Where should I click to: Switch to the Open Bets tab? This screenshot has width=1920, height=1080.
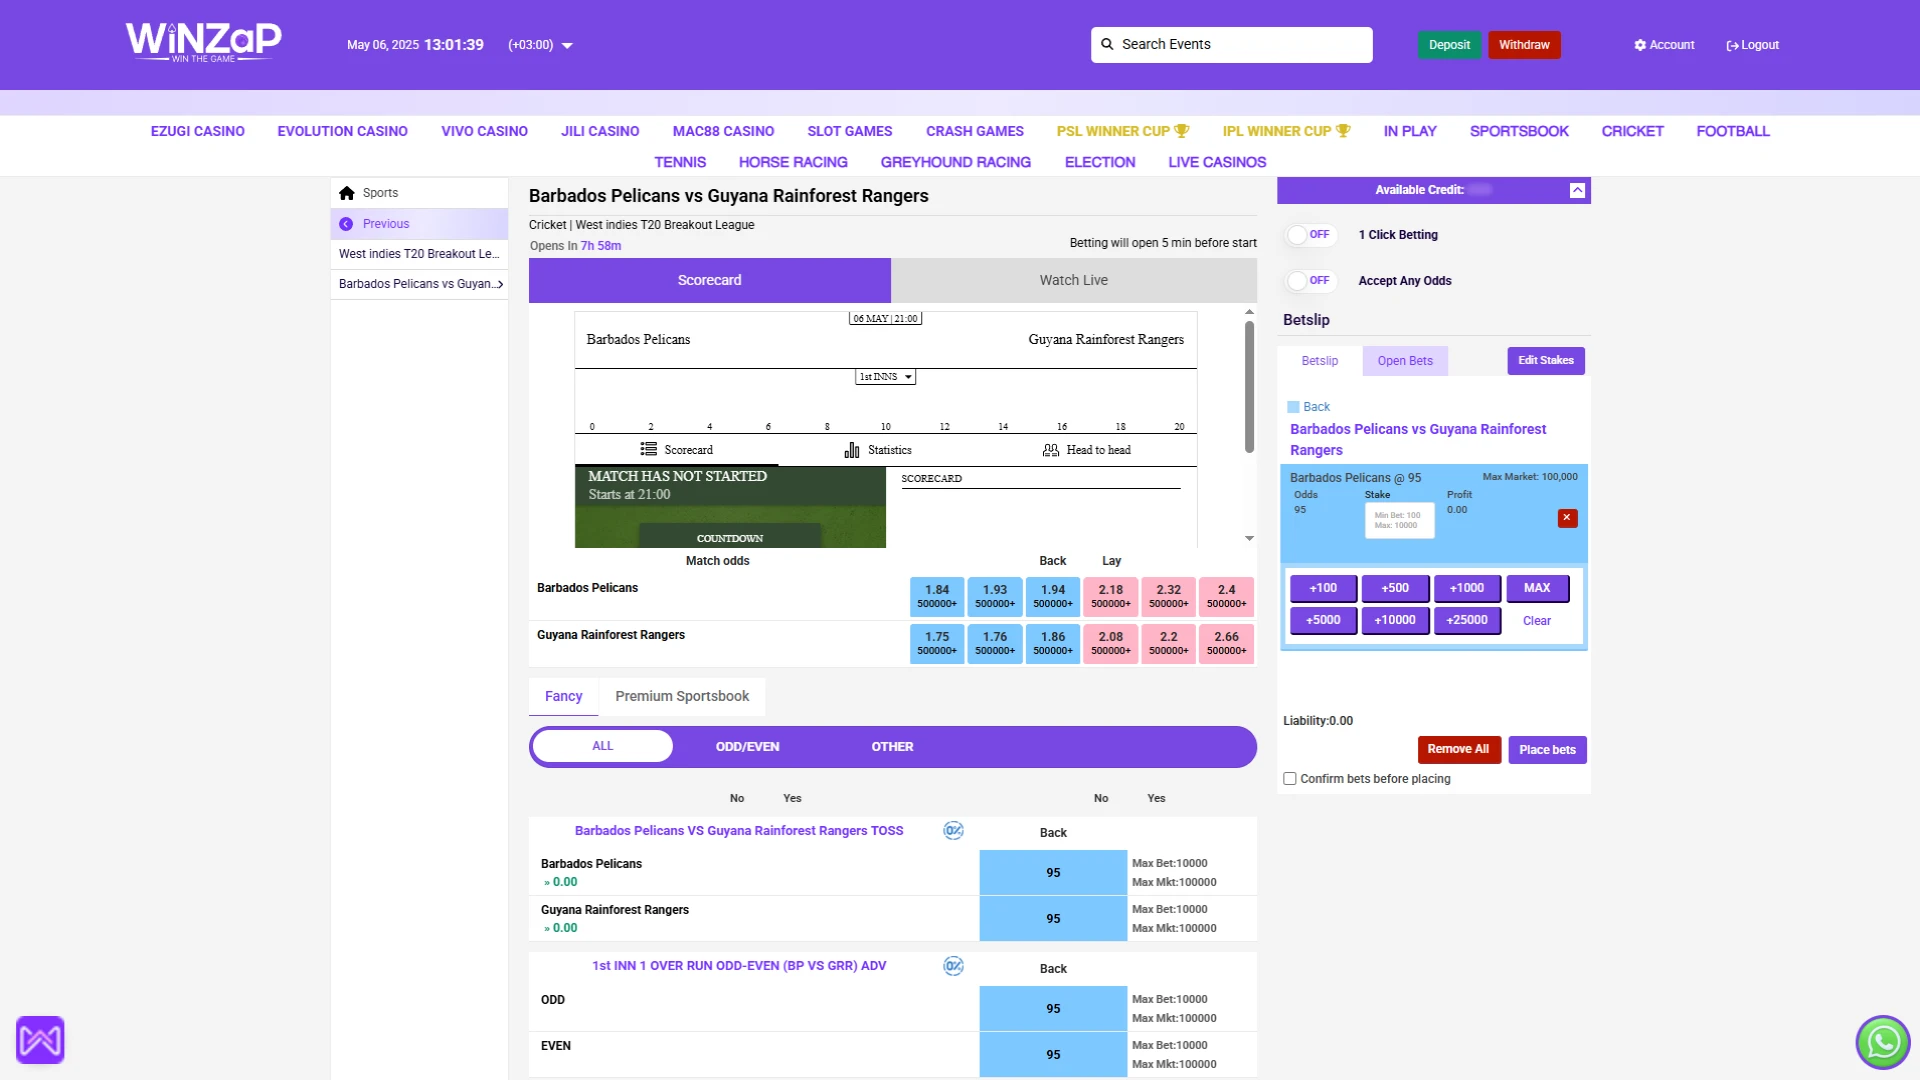tap(1404, 360)
